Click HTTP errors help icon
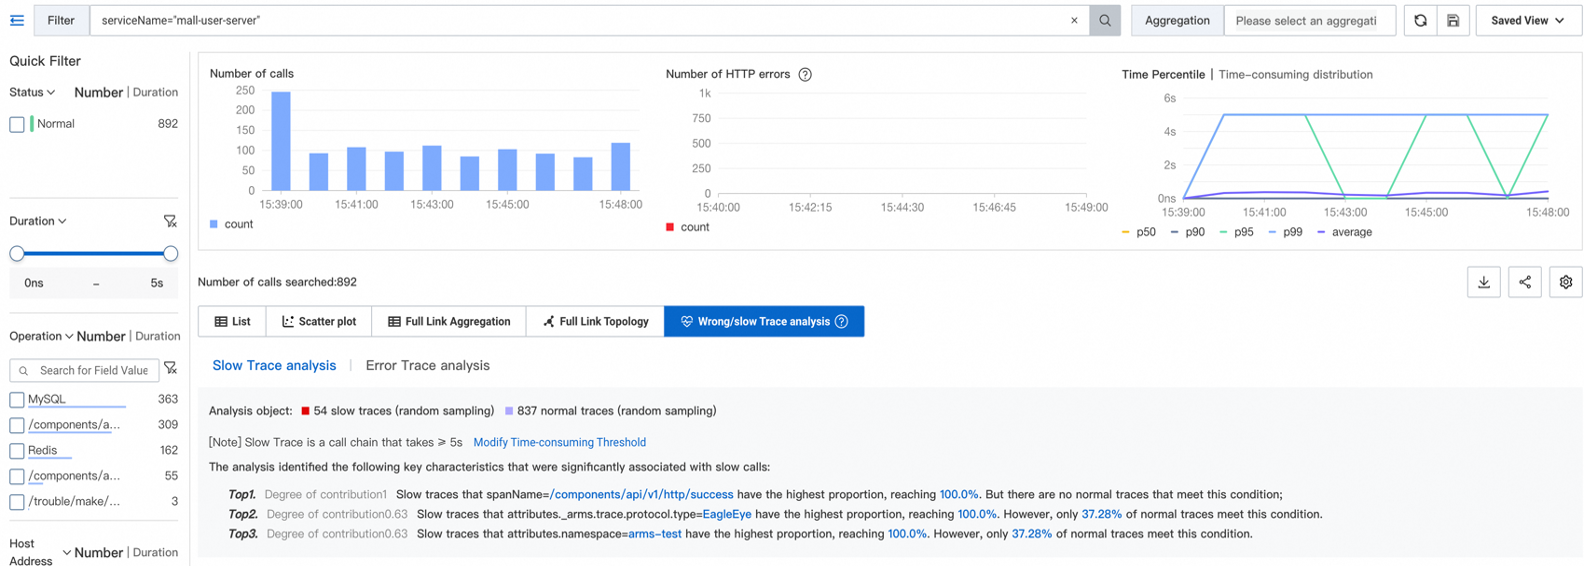The width and height of the screenshot is (1584, 566). (x=805, y=74)
